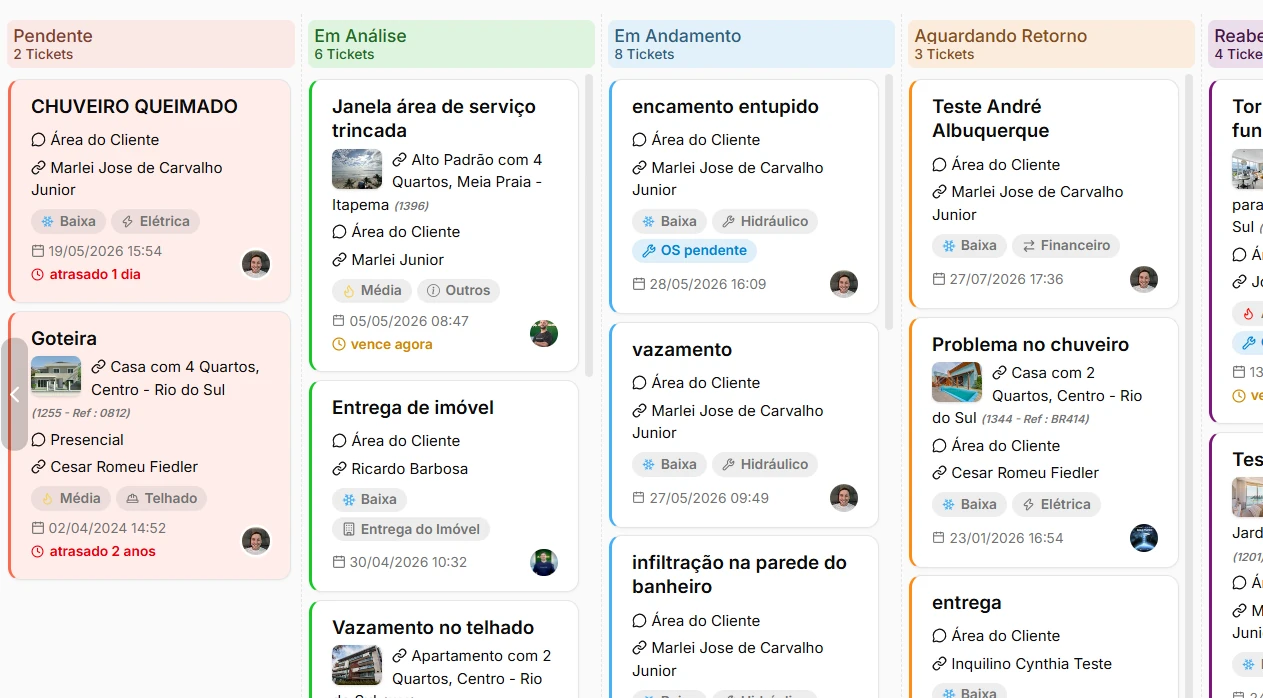Click the calendar icon by 02/04/2024 14:52

pos(38,528)
